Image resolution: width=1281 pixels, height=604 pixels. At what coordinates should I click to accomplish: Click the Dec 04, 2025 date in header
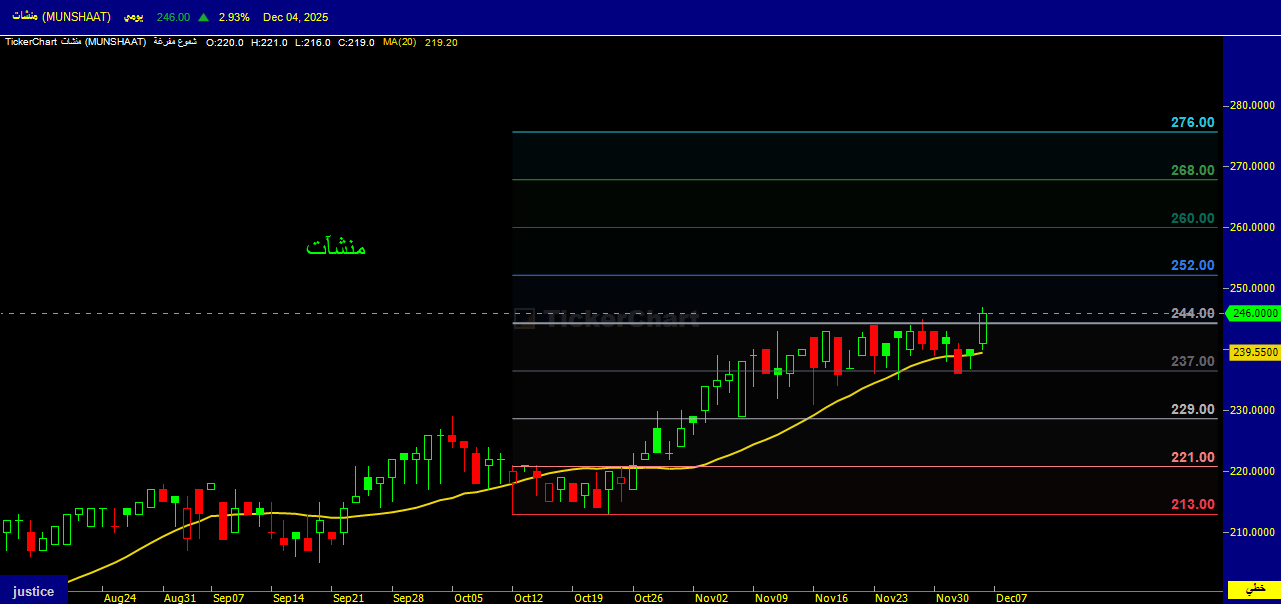(x=295, y=17)
